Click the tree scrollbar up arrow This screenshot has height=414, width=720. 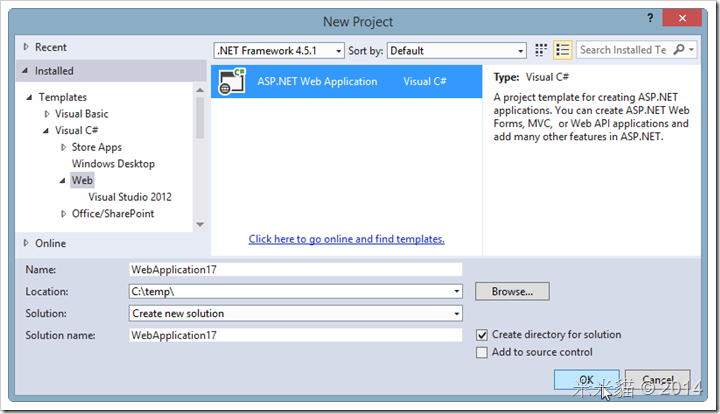tap(200, 90)
